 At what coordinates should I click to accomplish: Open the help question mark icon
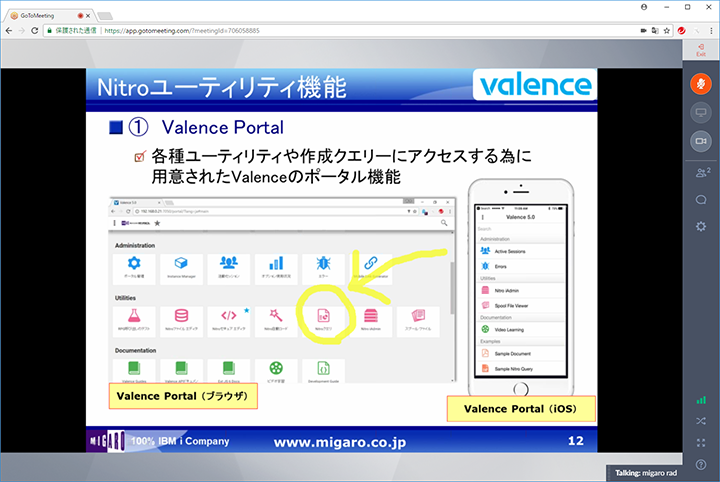pyautogui.click(x=701, y=465)
